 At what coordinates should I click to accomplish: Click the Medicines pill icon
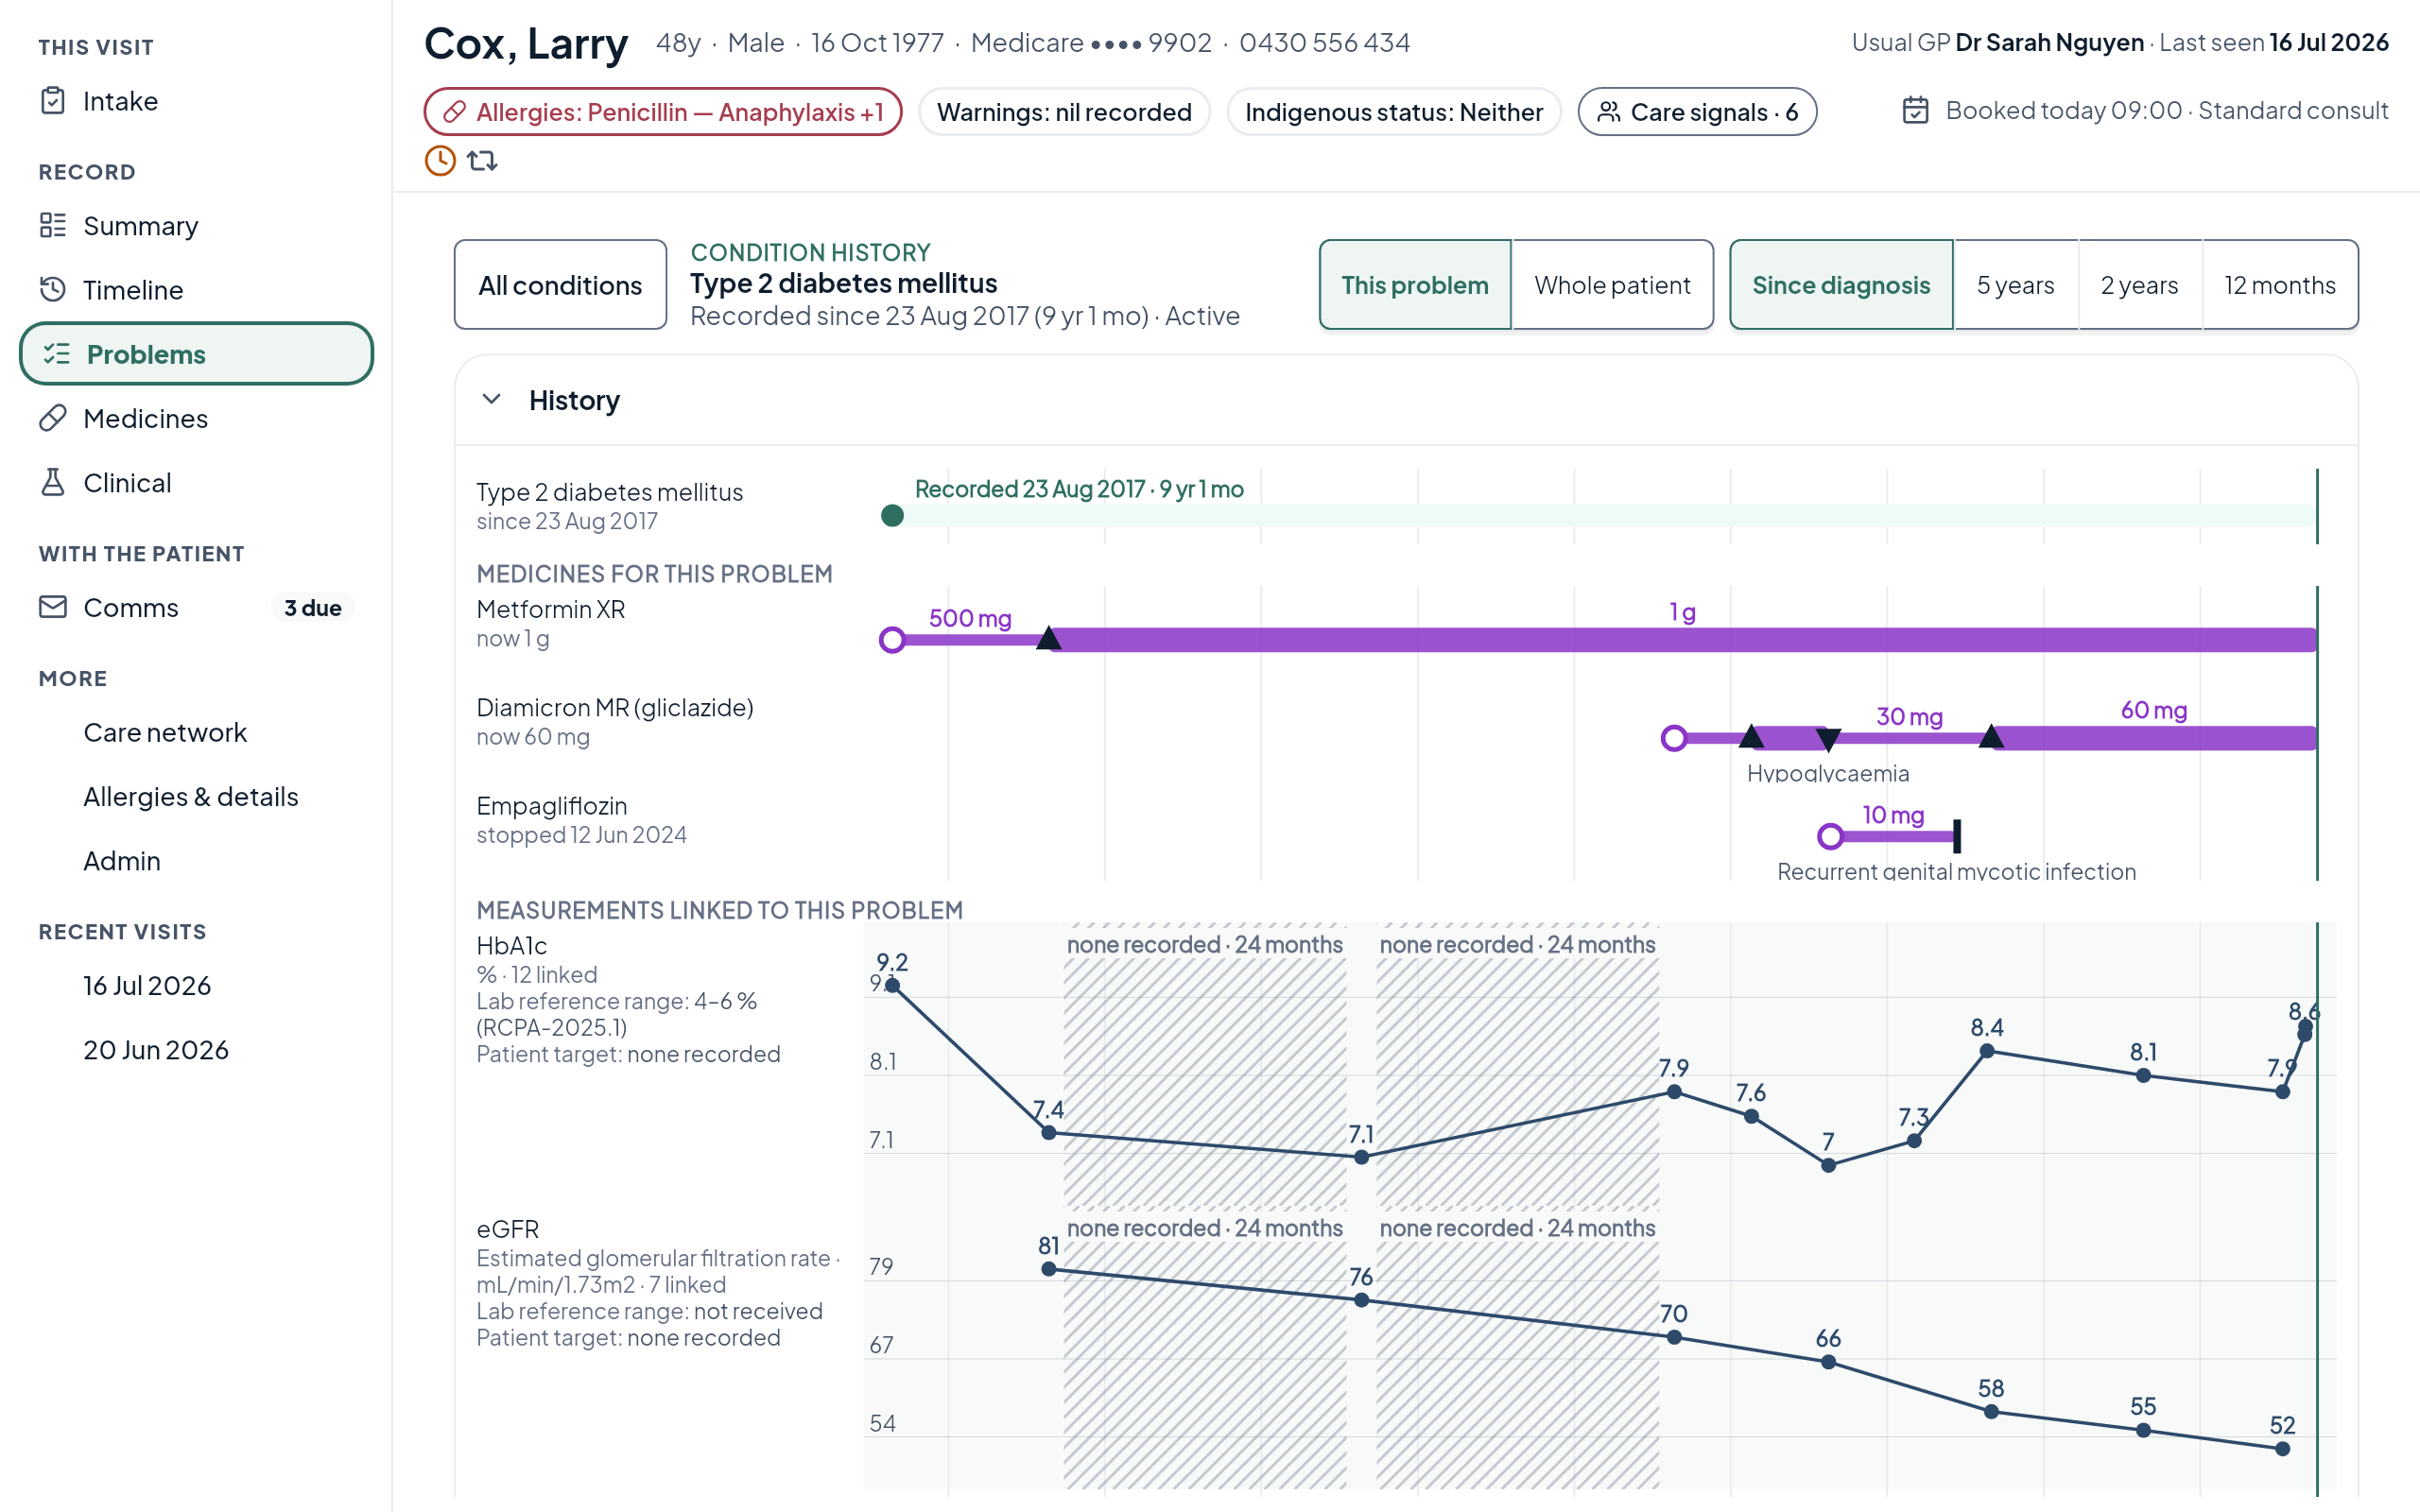[x=53, y=418]
